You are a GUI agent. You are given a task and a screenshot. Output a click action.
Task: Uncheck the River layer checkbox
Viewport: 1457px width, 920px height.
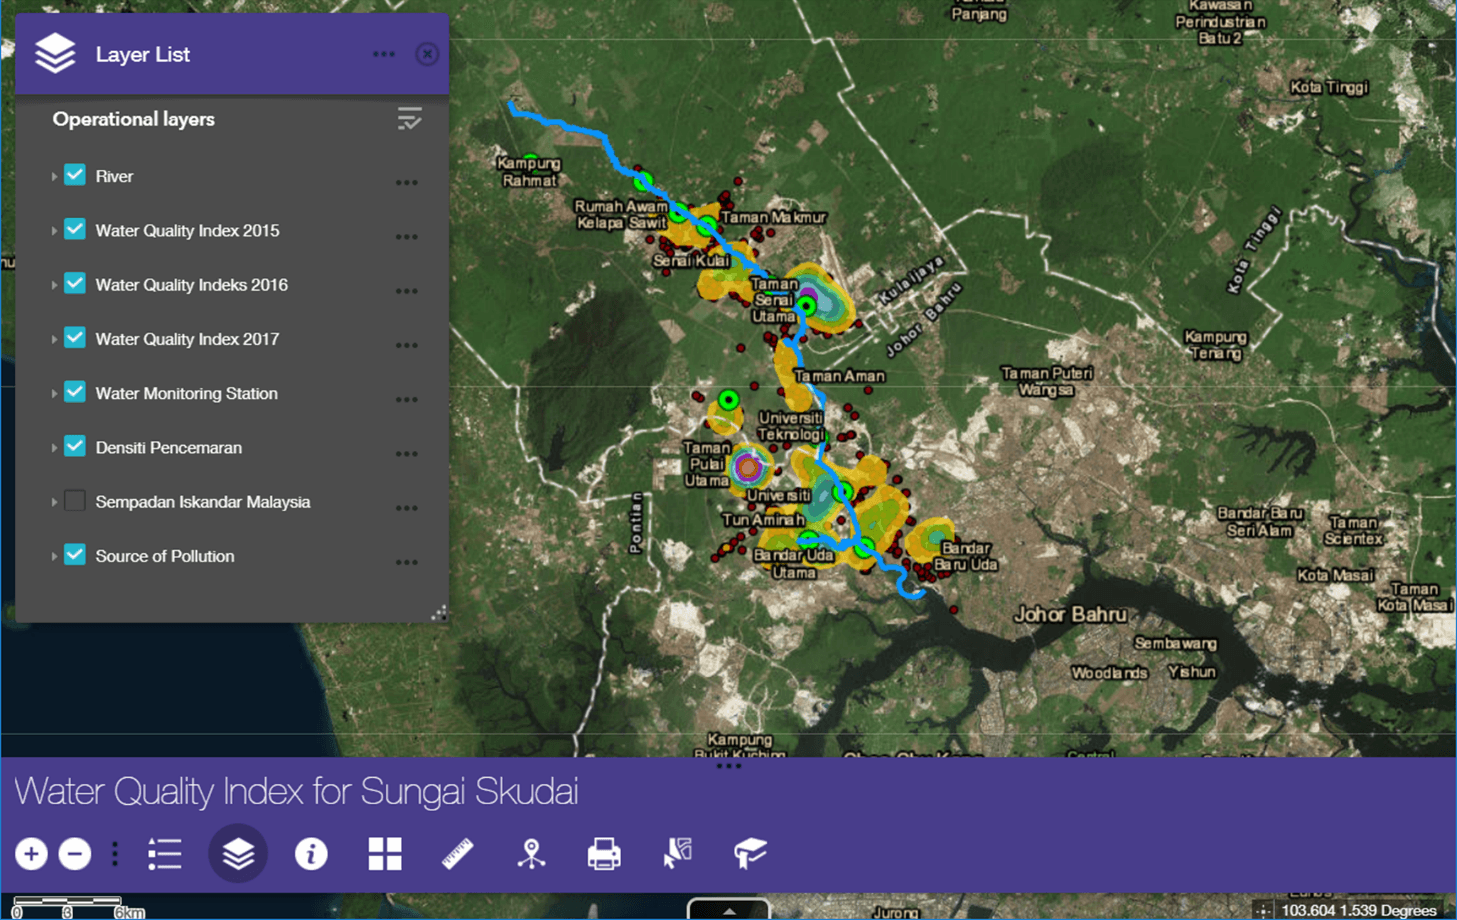pyautogui.click(x=75, y=175)
